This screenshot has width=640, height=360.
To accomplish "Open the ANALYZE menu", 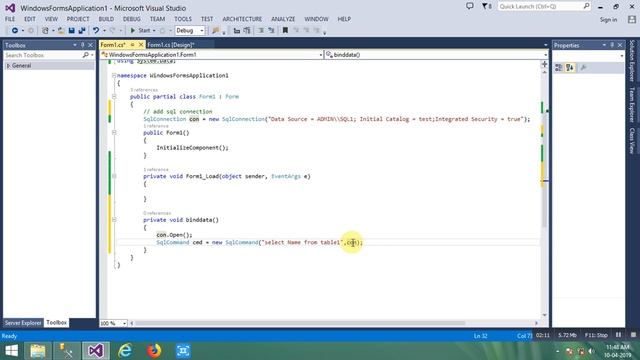I will tap(283, 19).
